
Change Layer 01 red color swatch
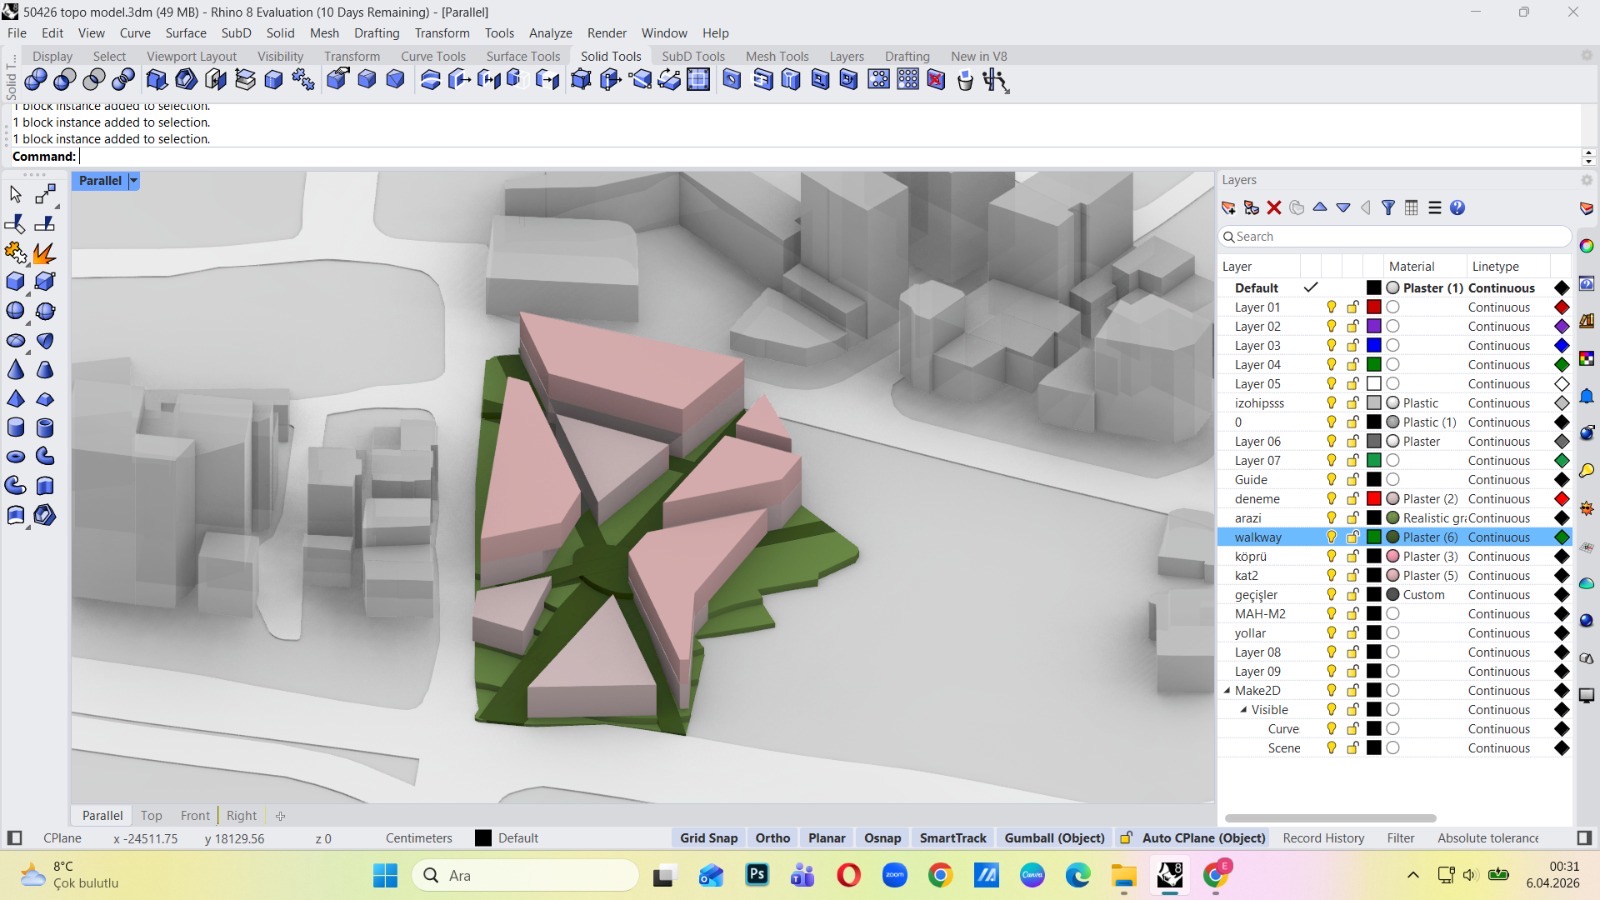[1374, 307]
